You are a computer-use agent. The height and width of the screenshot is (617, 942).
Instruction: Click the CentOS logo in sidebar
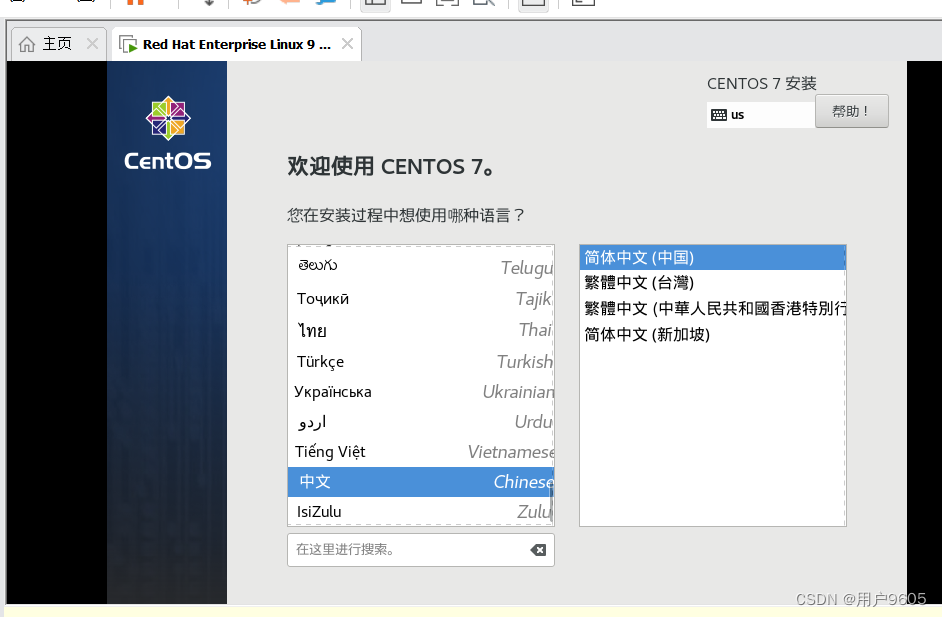click(168, 133)
